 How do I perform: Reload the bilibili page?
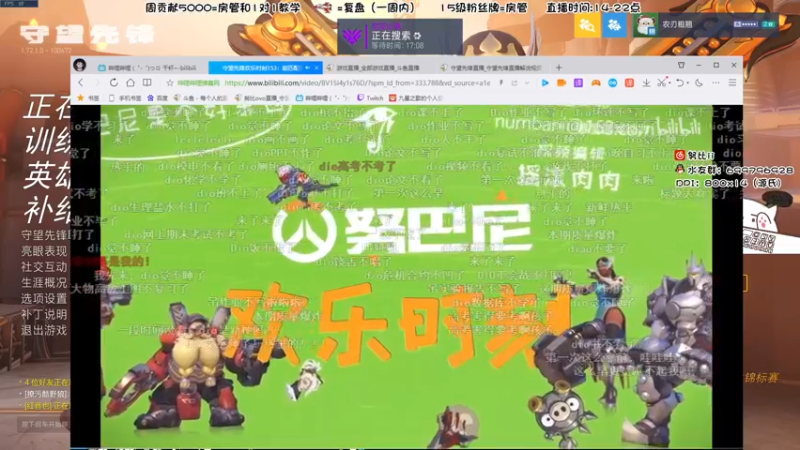click(114, 83)
